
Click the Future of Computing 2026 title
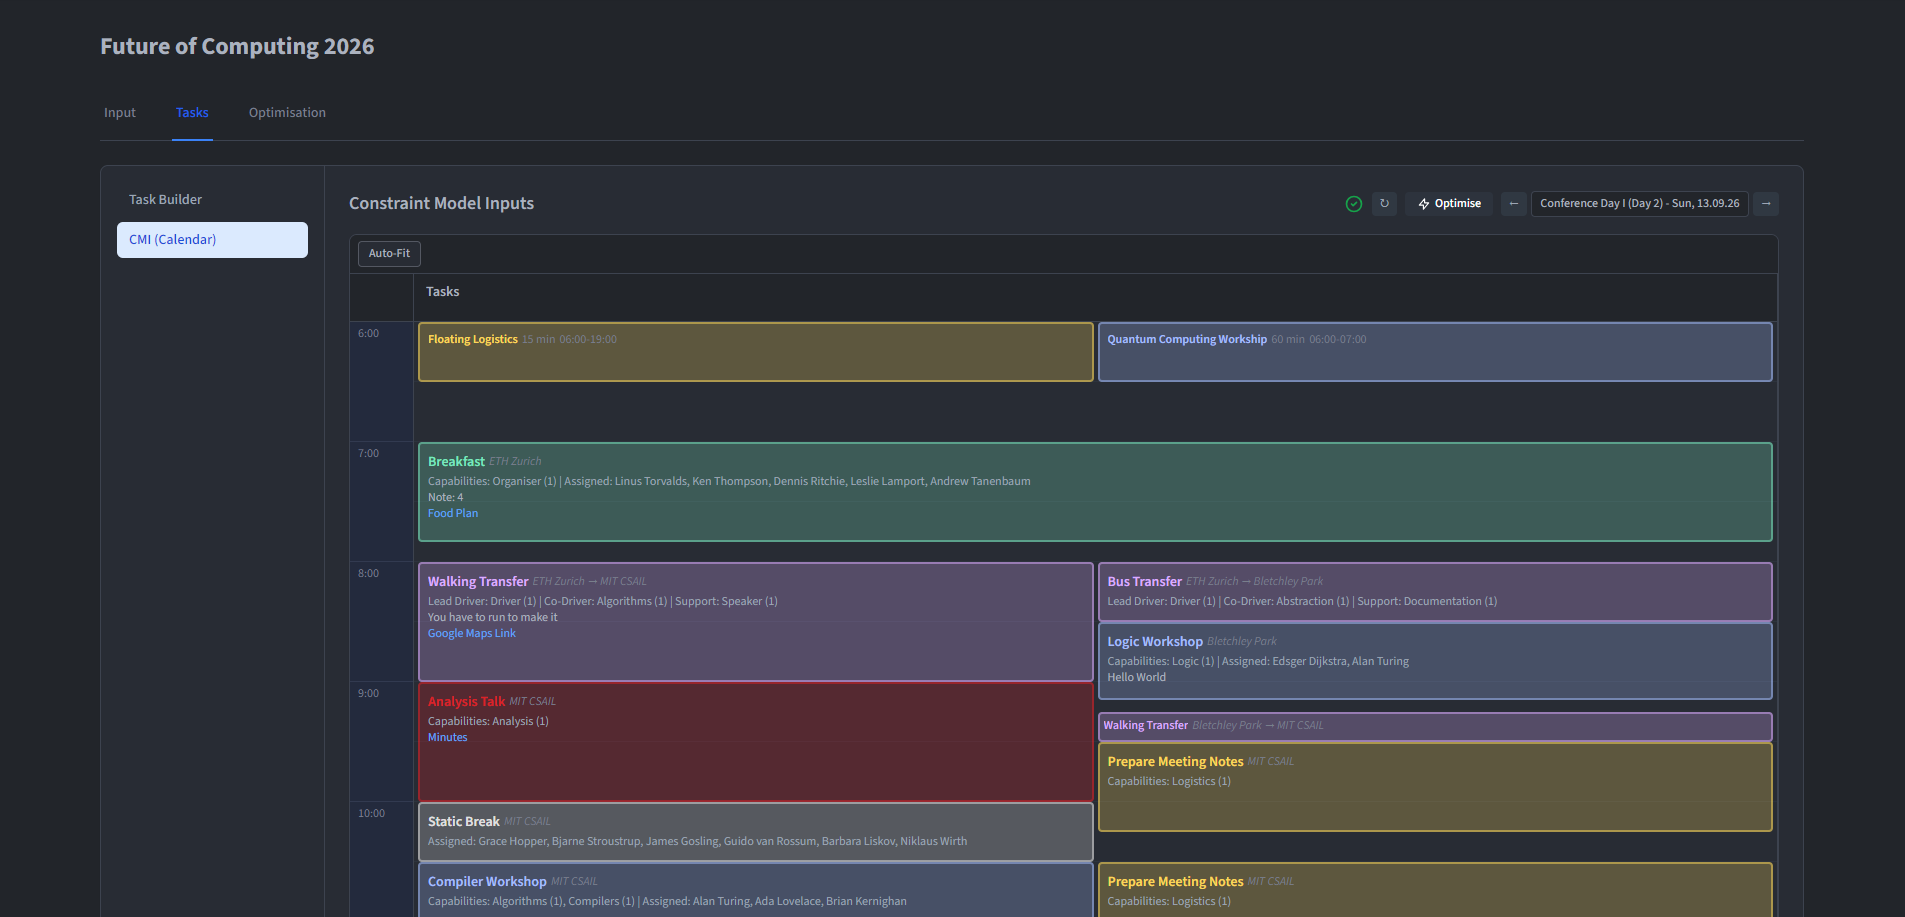point(237,47)
